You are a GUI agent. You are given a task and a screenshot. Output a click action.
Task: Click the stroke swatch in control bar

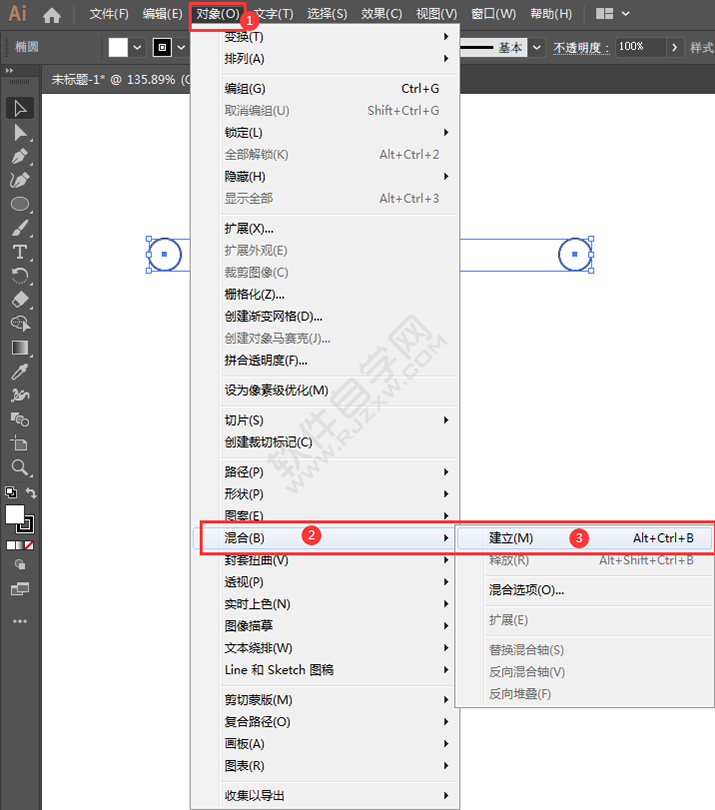point(162,48)
